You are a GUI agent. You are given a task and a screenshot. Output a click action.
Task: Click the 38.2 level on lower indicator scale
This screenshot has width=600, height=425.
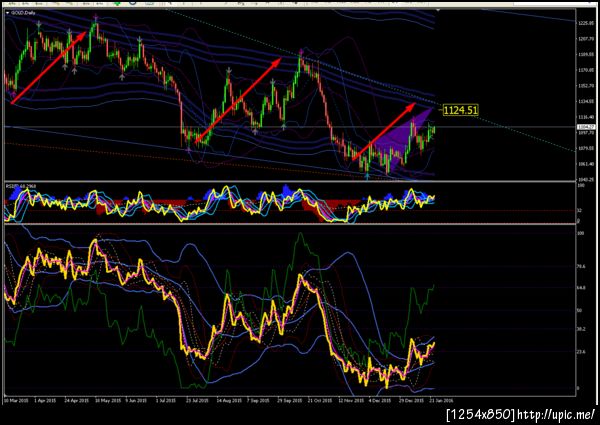pyautogui.click(x=581, y=329)
